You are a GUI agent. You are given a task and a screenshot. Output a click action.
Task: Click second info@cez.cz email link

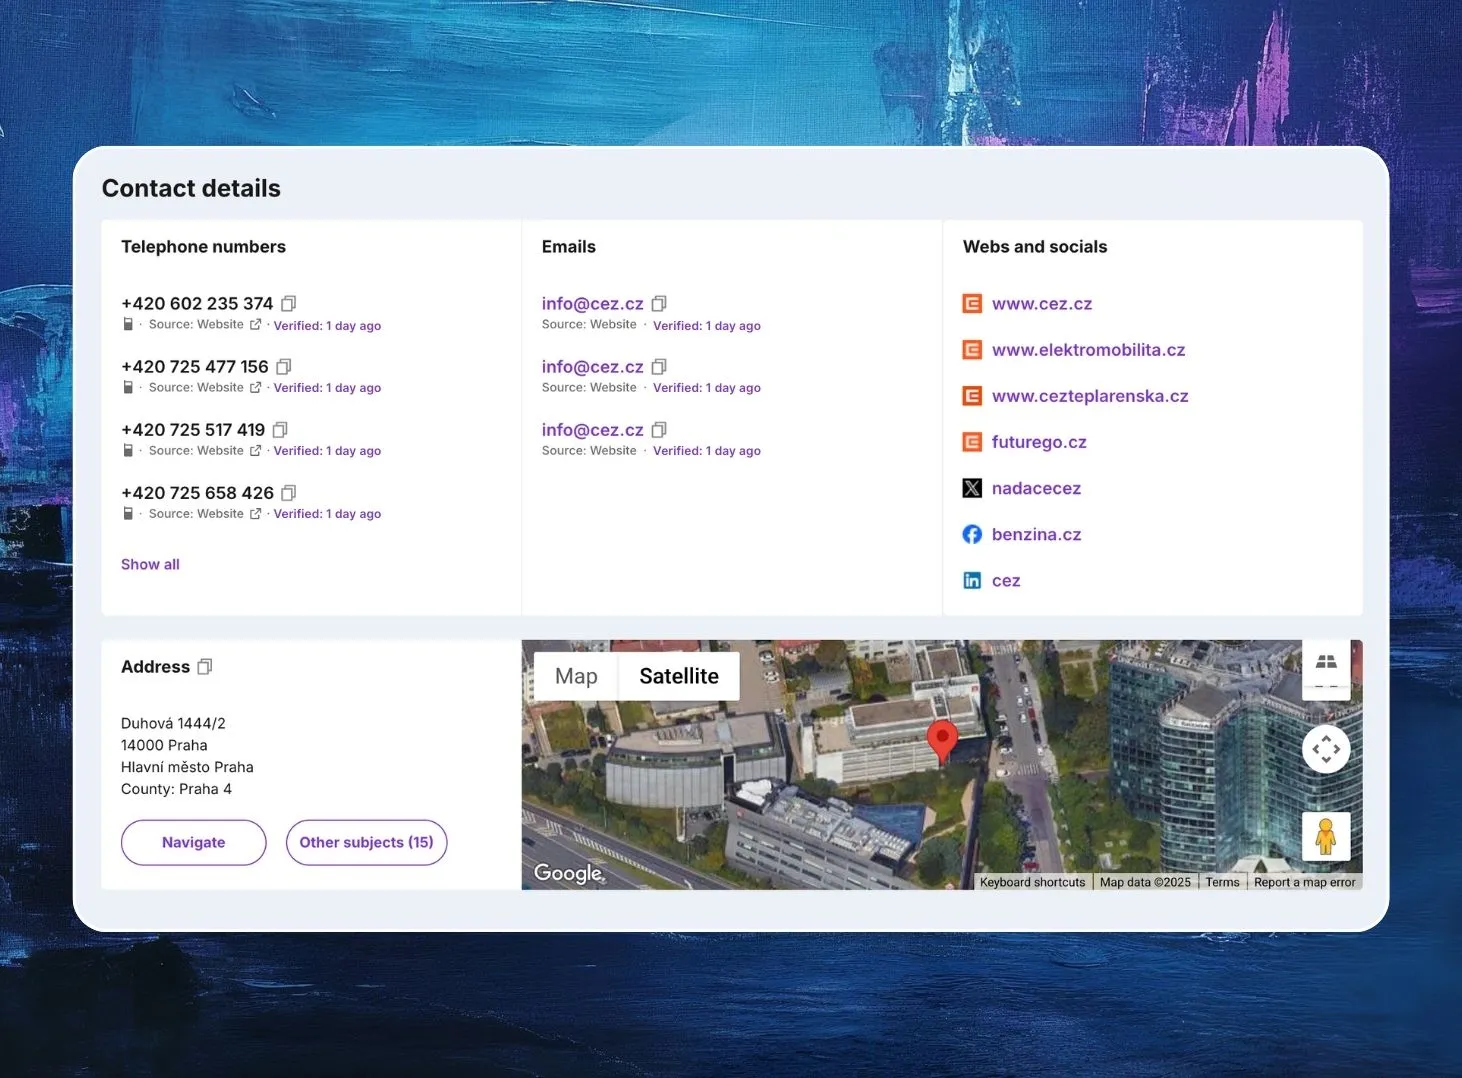pos(593,366)
